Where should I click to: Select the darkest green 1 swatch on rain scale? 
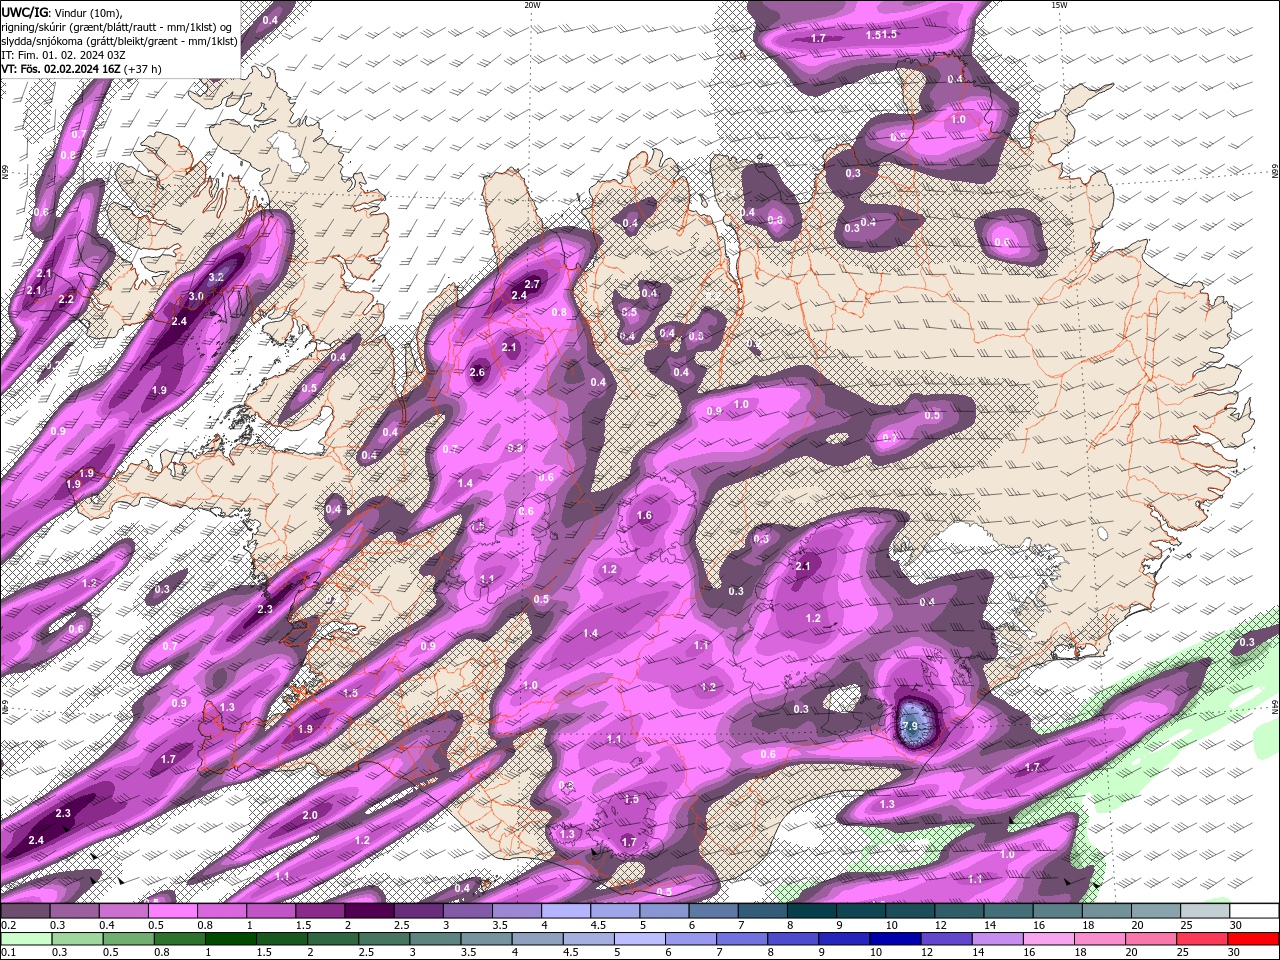click(230, 939)
